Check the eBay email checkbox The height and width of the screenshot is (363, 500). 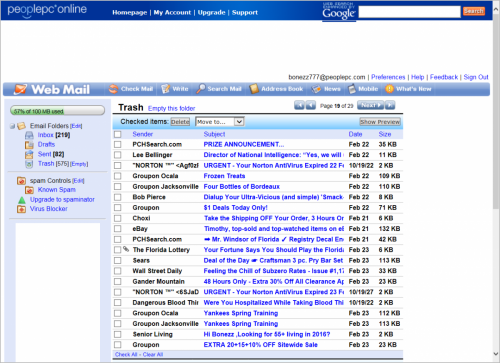118,229
